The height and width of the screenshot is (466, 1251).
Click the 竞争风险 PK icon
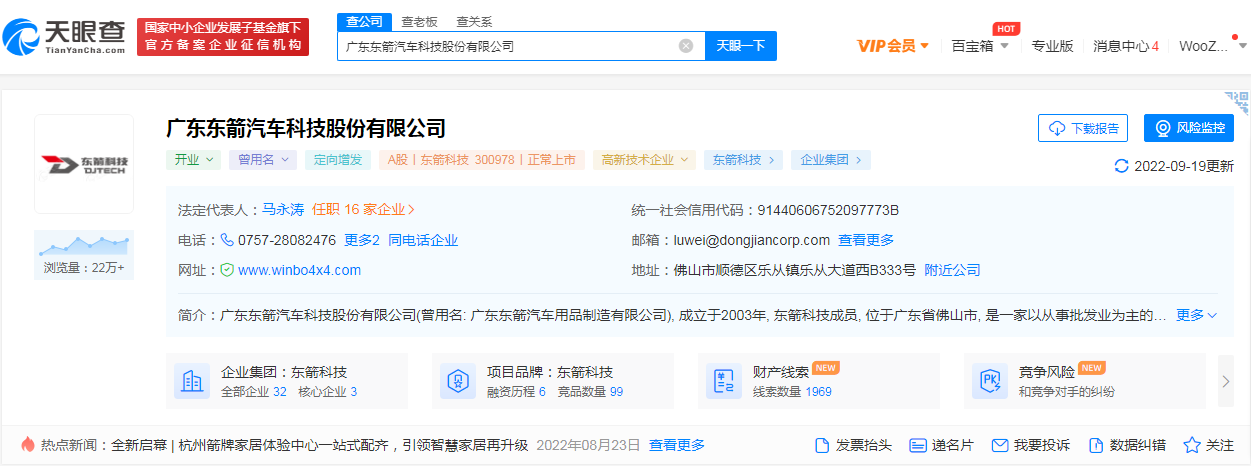coord(989,381)
